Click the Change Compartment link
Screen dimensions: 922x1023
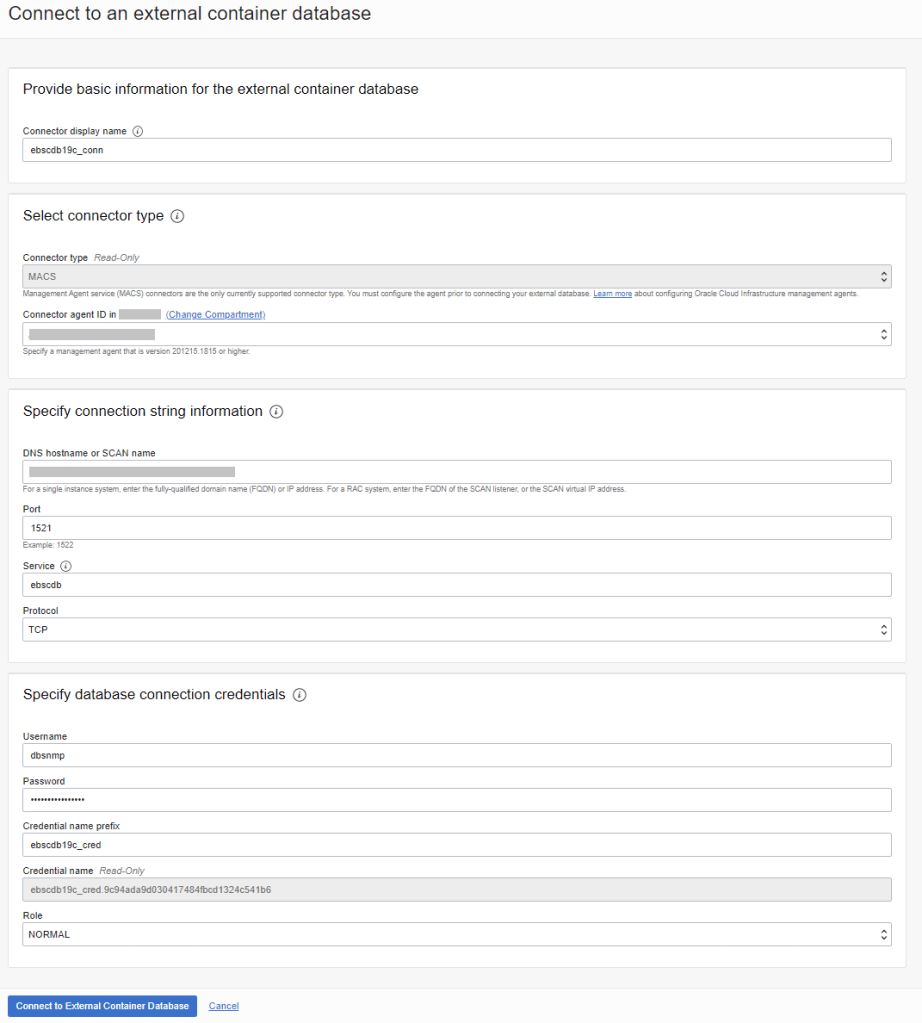(x=215, y=314)
